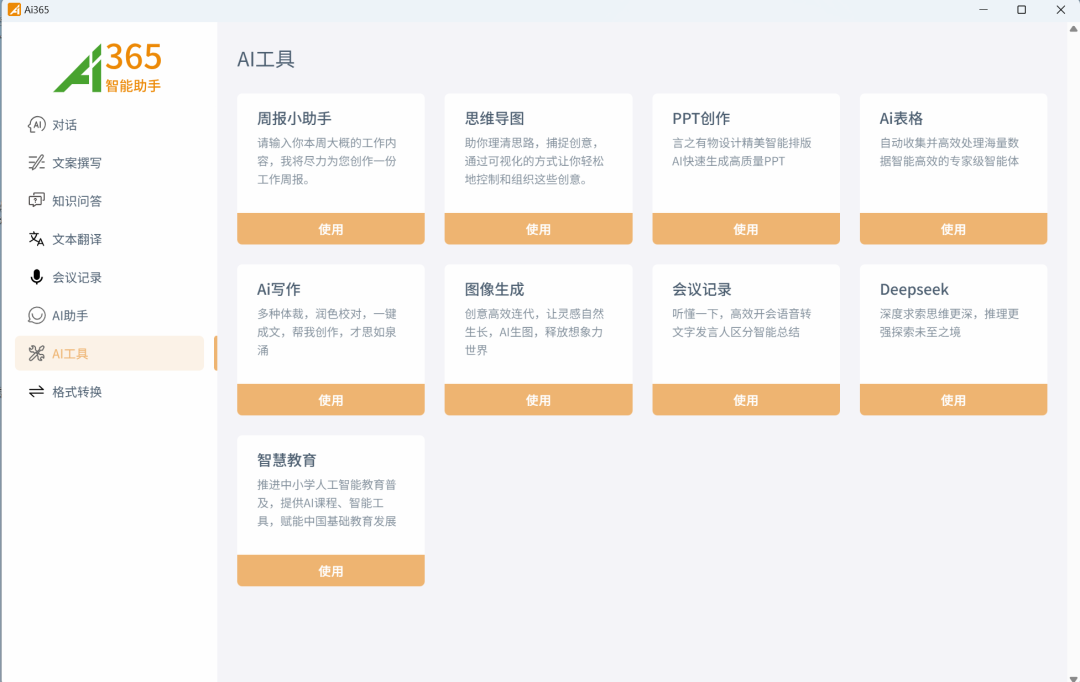
Task: Click 使用 on the 周报小助手 card
Action: [x=330, y=228]
